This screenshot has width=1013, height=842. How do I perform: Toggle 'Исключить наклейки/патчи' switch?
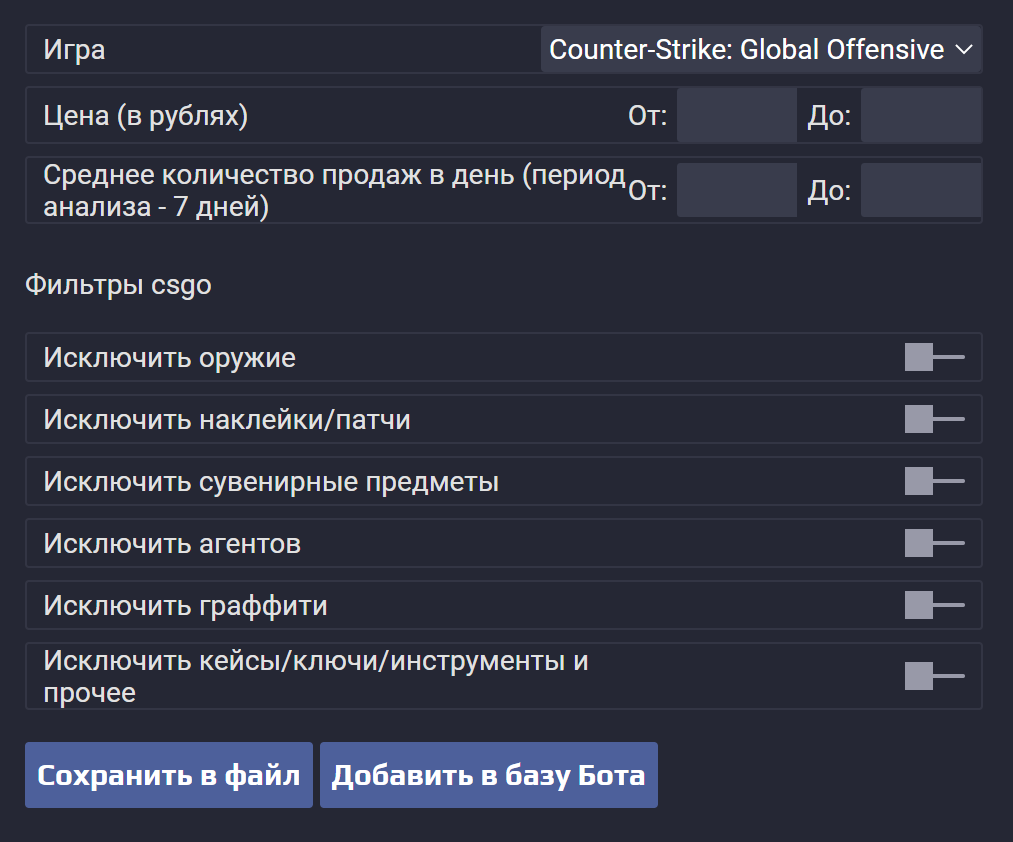[934, 419]
